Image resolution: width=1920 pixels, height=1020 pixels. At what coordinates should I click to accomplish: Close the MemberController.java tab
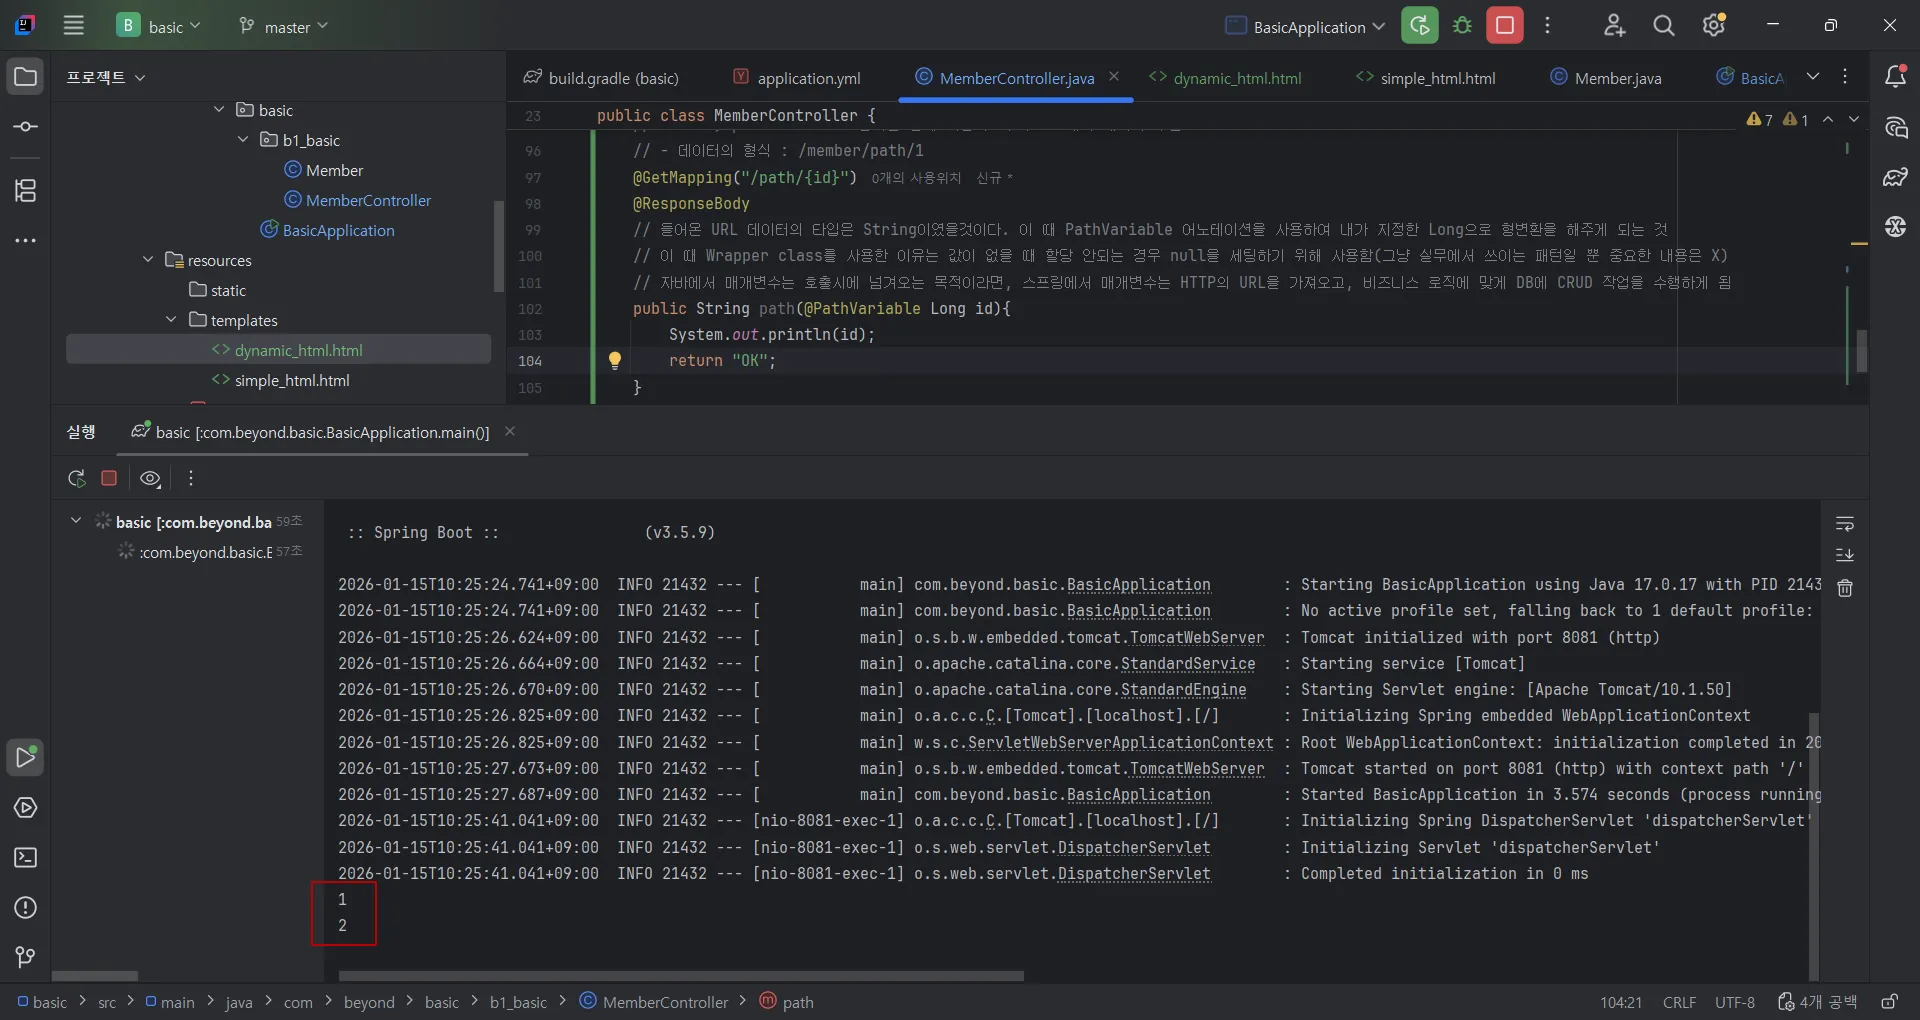click(1114, 77)
